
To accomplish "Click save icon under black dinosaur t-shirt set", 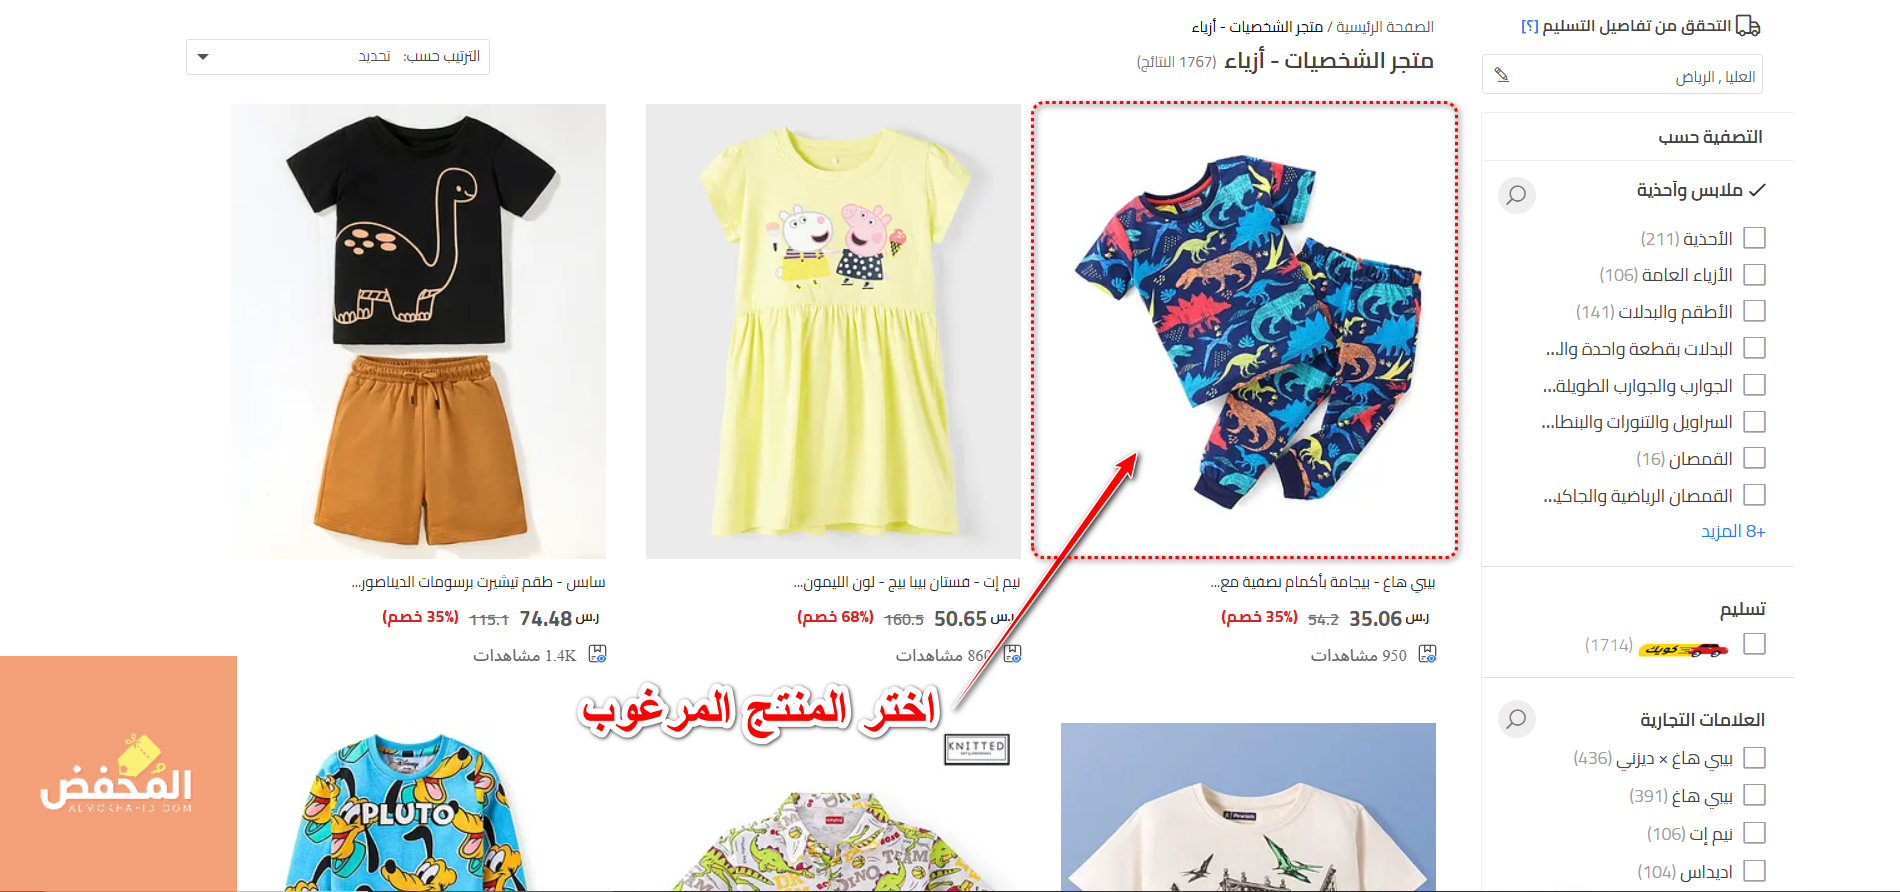I will [x=598, y=654].
